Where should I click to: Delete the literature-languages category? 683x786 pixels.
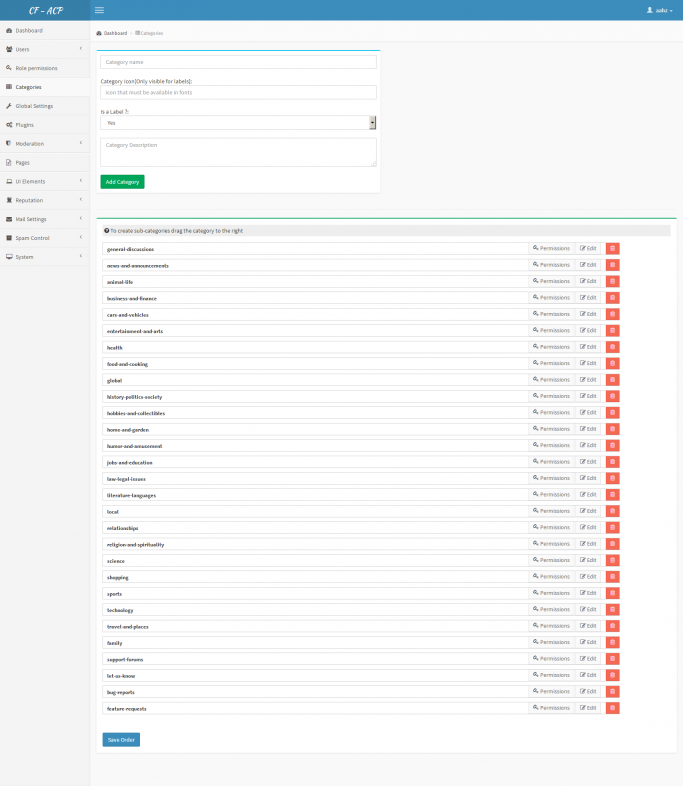click(x=612, y=495)
